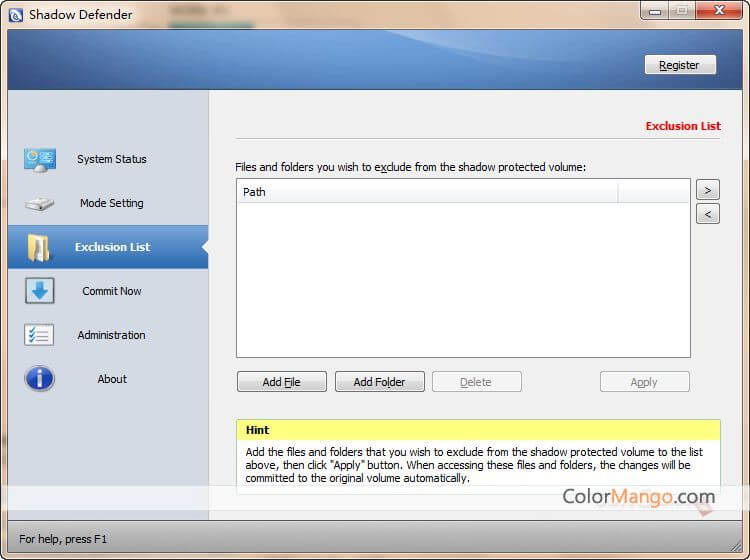Screen dimensions: 750x560
Task: Close the Shadow Defender window
Action: (719, 11)
